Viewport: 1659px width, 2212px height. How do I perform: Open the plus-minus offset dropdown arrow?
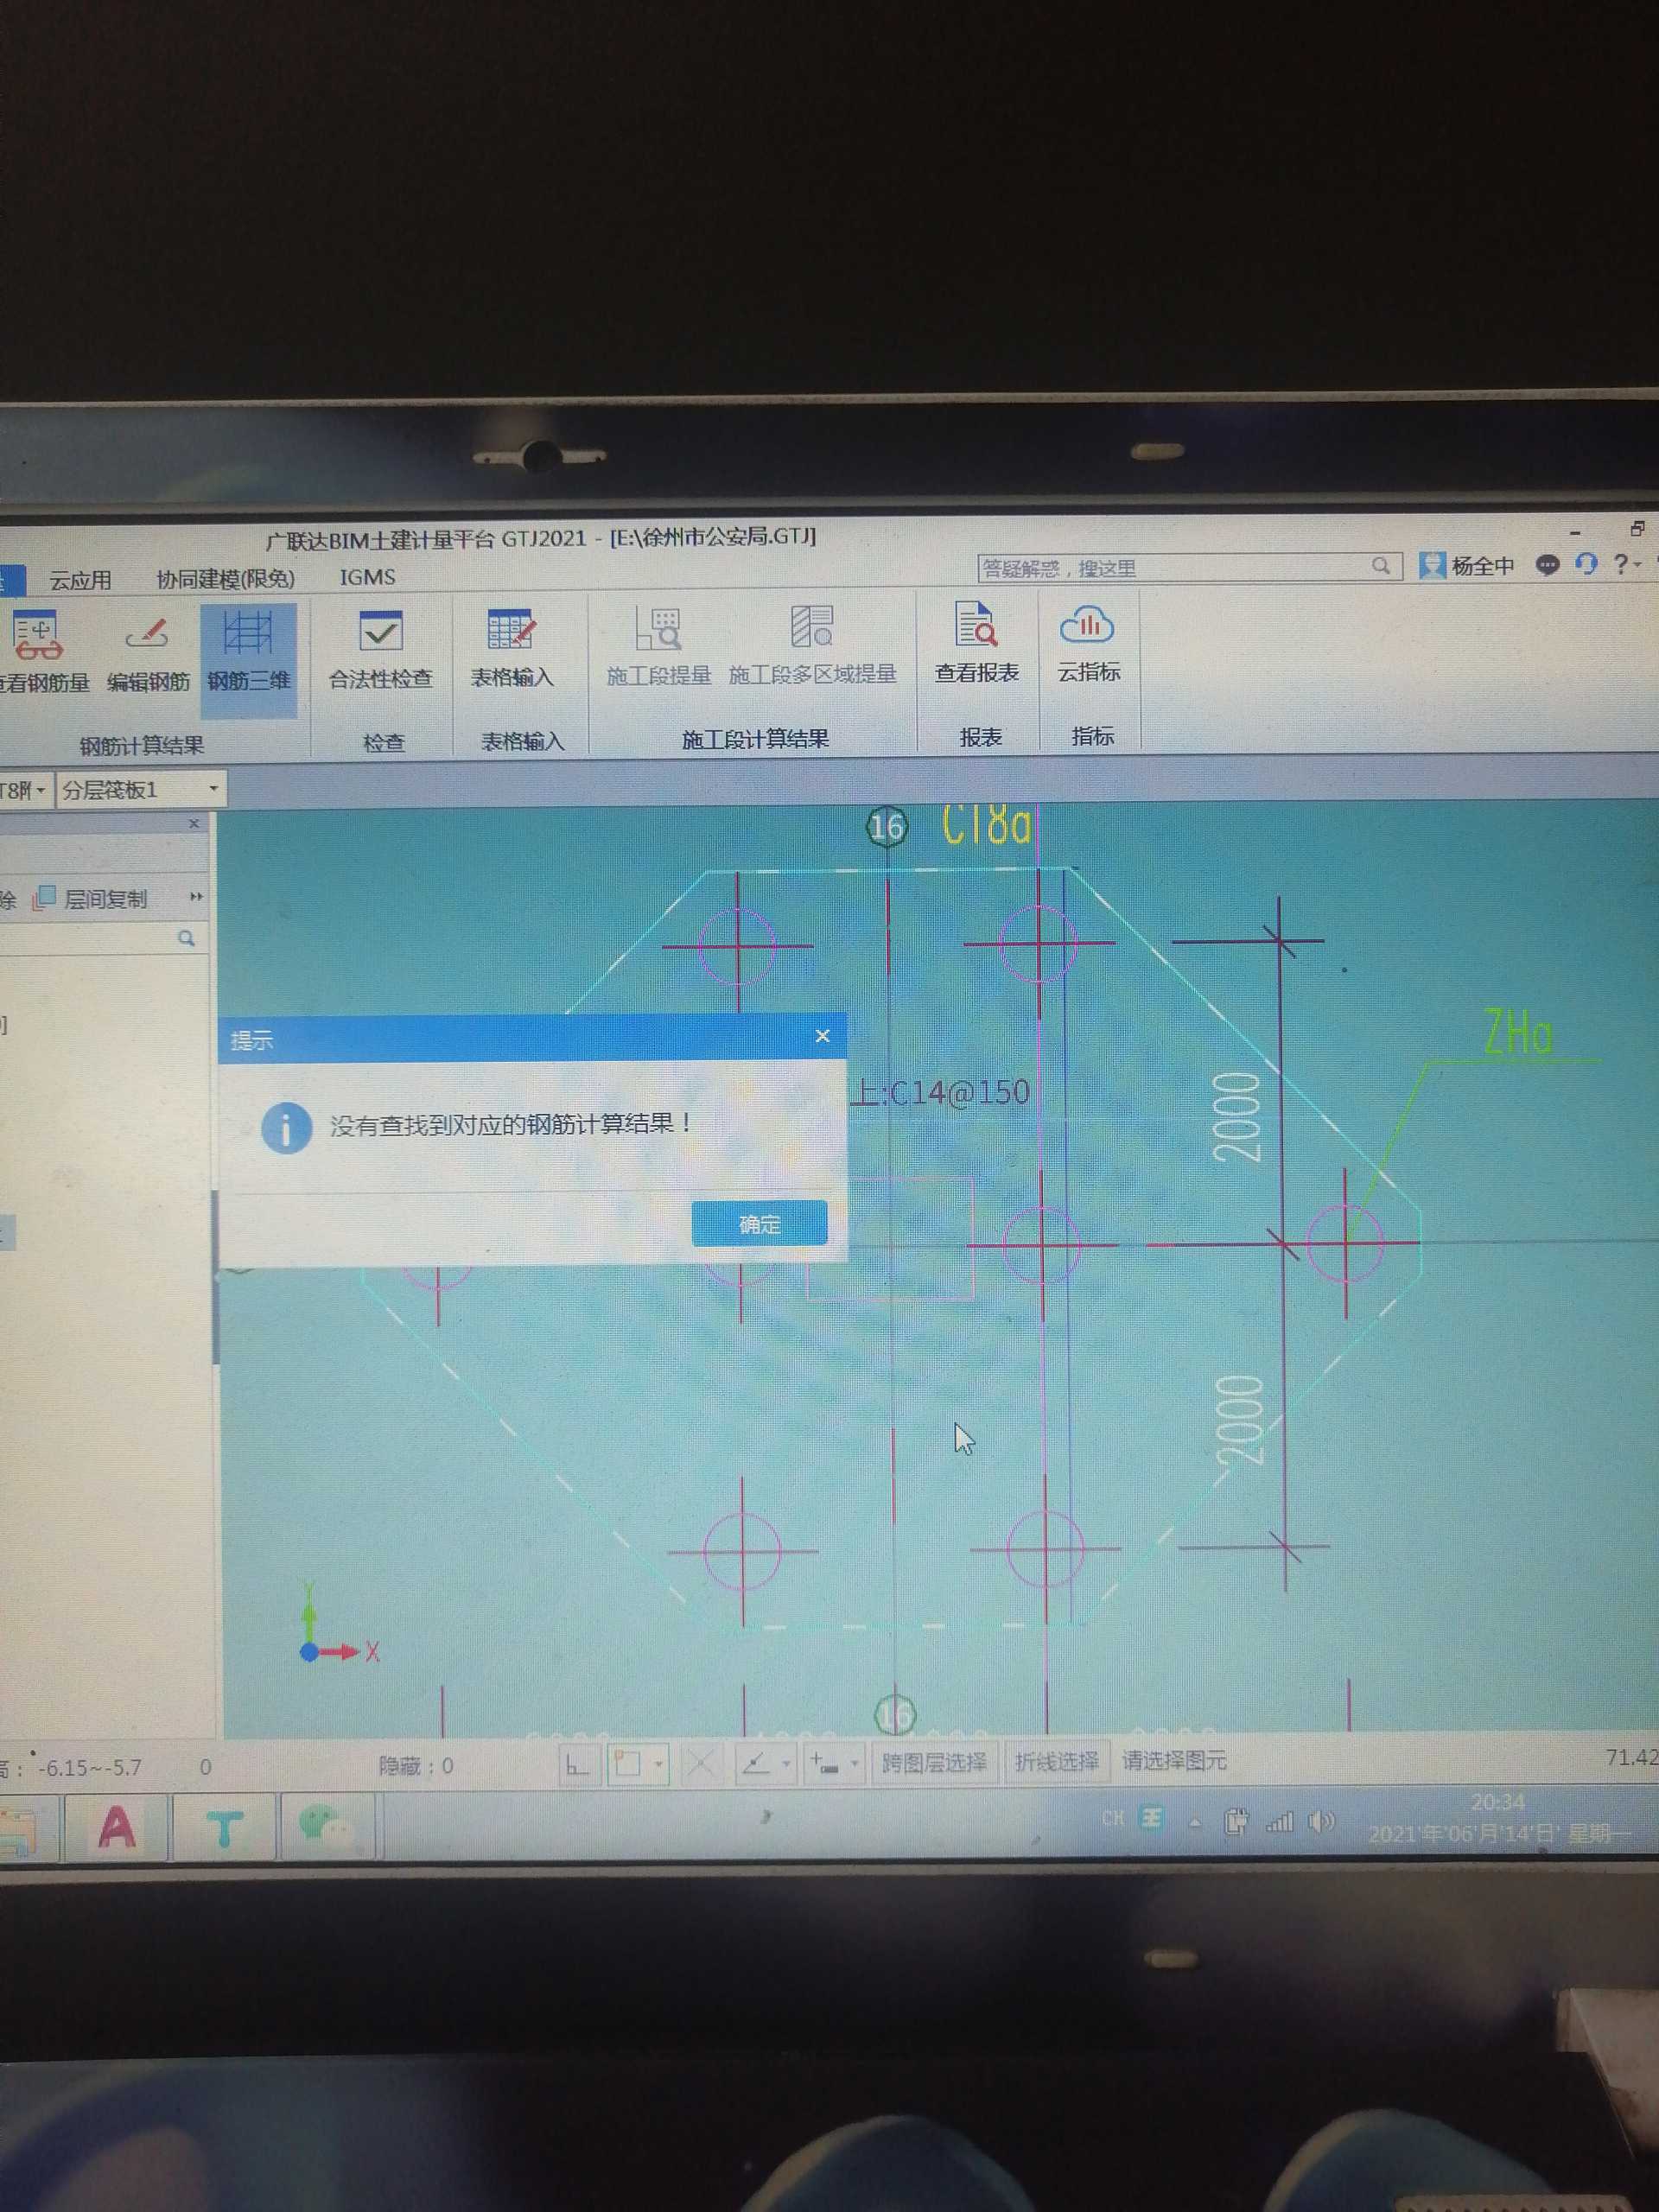854,1763
